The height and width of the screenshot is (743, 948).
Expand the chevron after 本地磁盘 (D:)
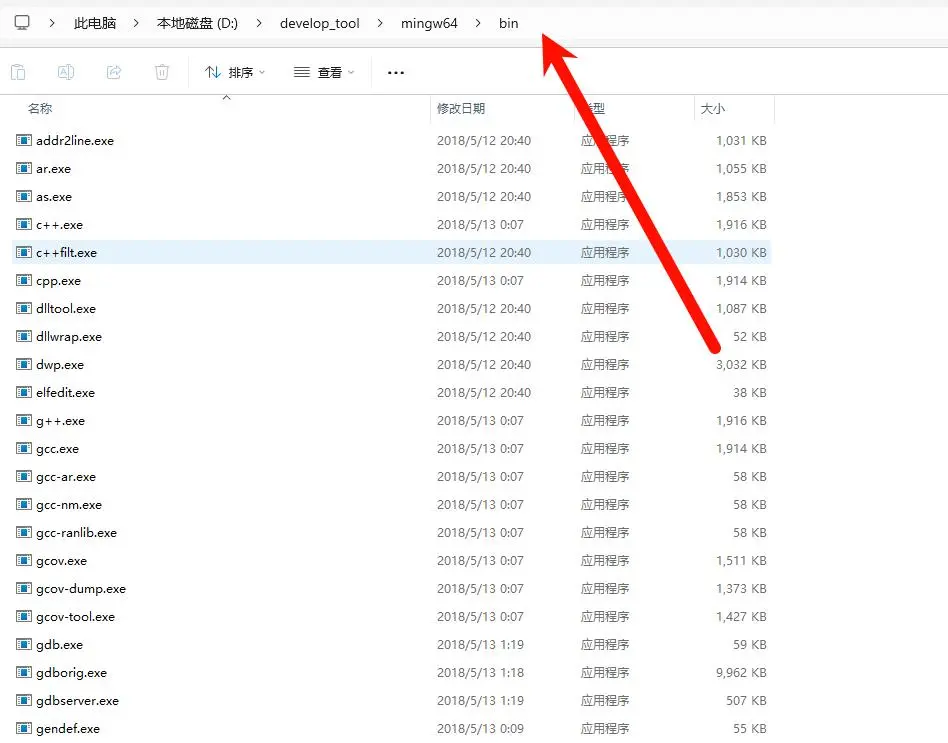[x=259, y=23]
